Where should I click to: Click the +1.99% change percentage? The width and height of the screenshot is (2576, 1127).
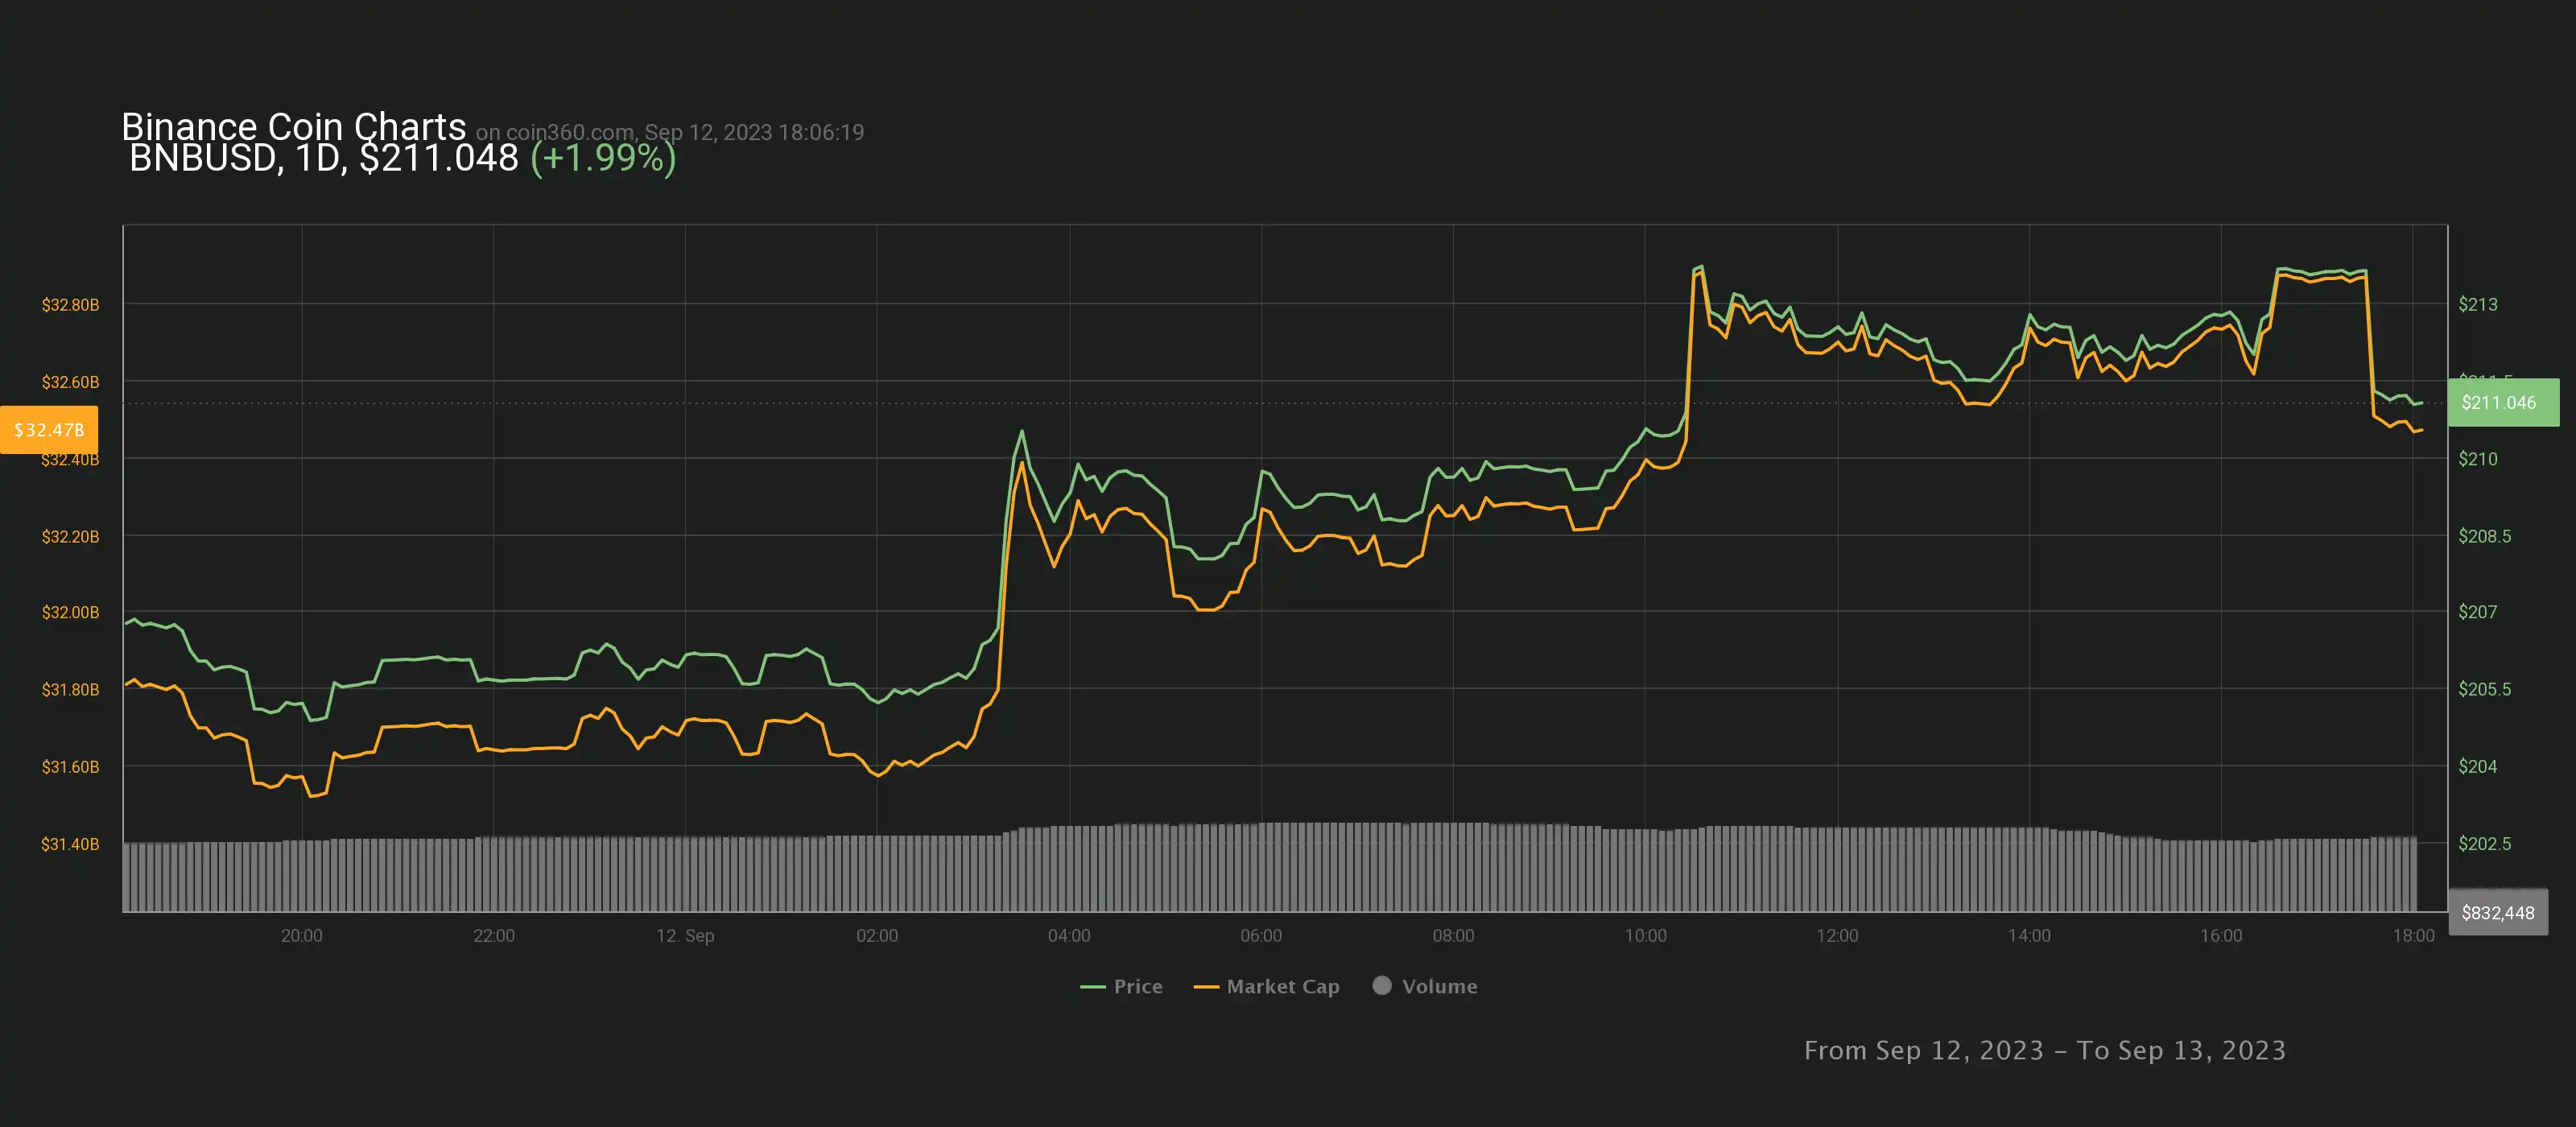(x=603, y=158)
